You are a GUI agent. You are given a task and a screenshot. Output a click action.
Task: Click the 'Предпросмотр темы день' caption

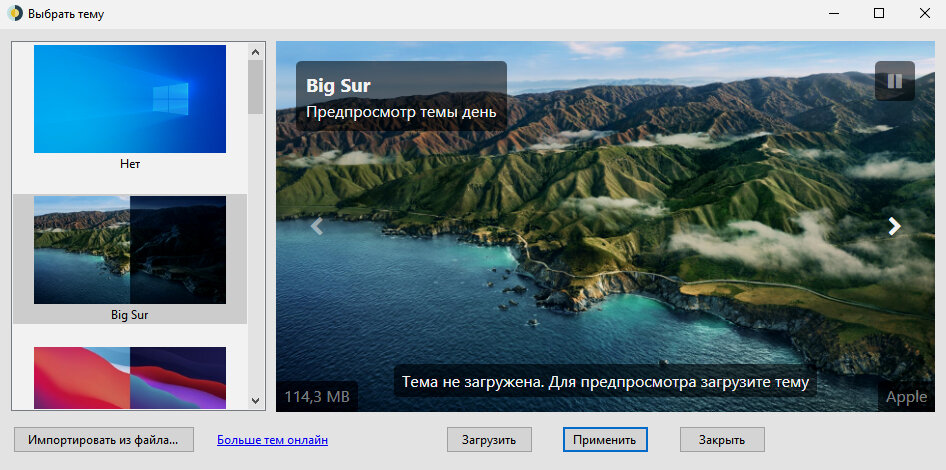tap(401, 112)
